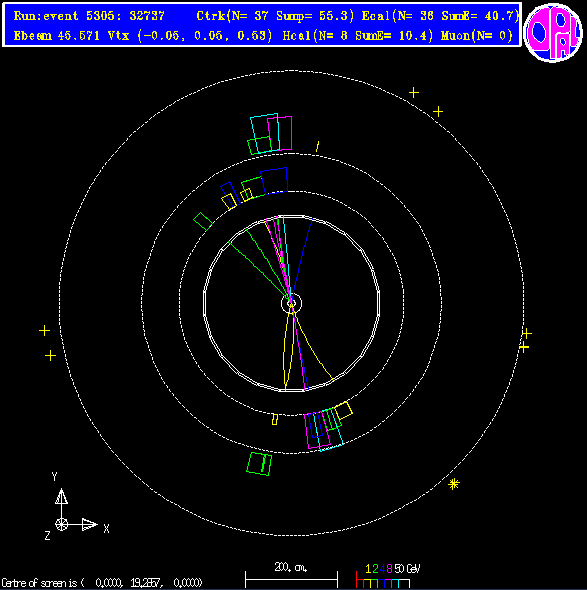587x590 pixels.
Task: Click the GeV energy color scale legend
Action: click(388, 575)
